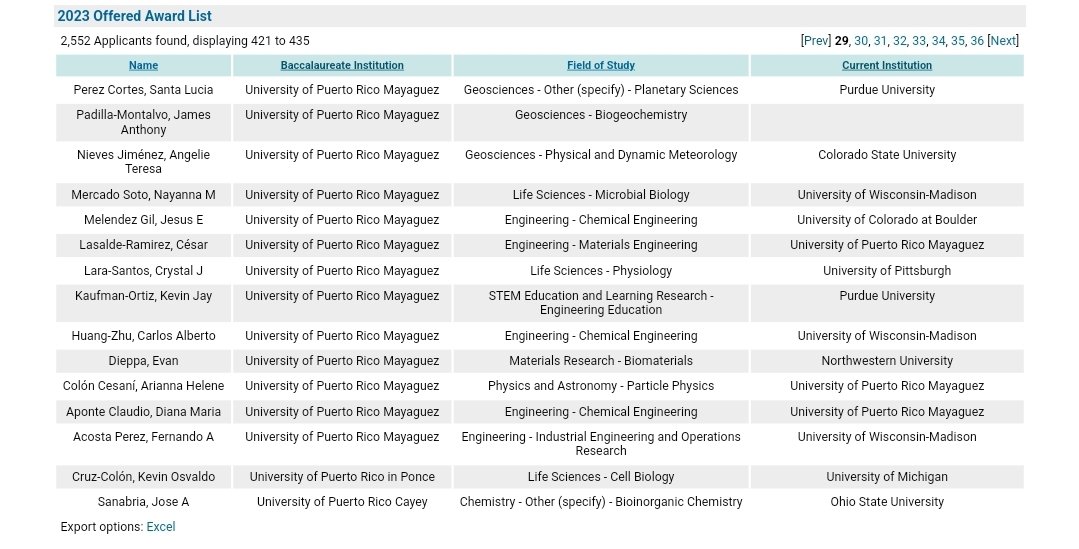
Task: Select name Perez Cortes, Santa Lucia
Action: pos(143,90)
